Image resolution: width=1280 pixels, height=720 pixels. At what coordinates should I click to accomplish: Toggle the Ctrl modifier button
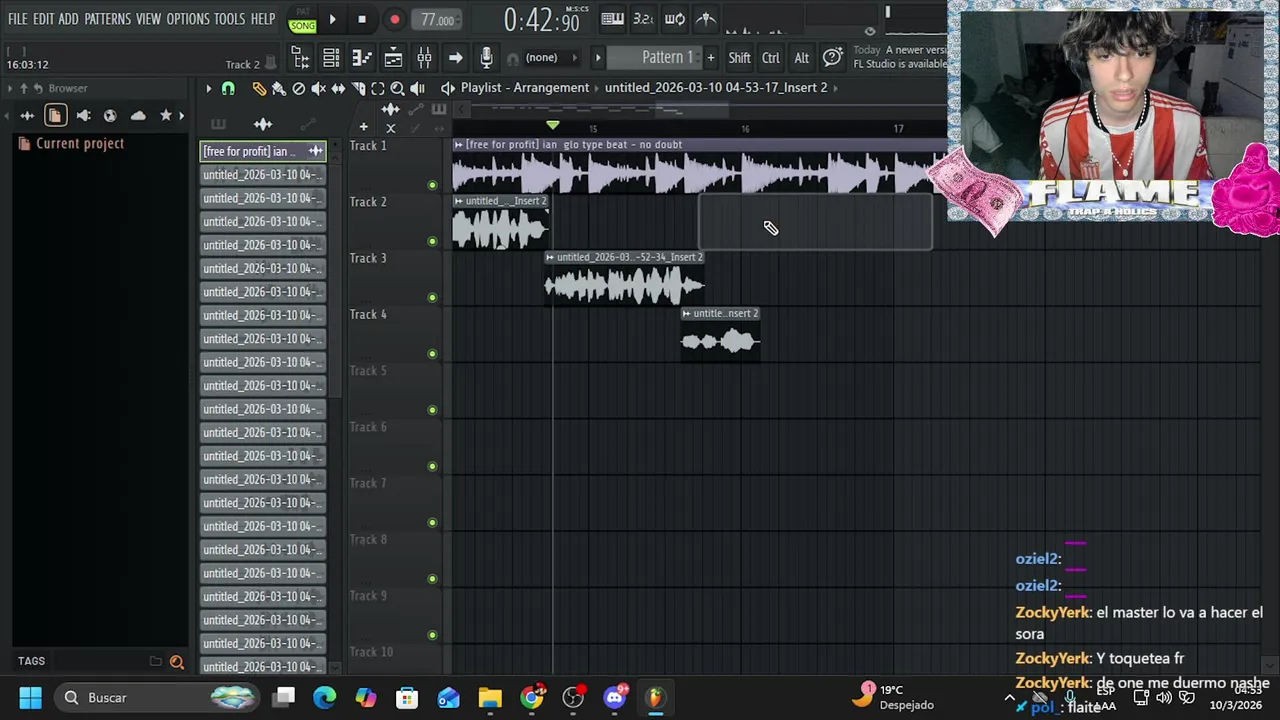coord(770,58)
